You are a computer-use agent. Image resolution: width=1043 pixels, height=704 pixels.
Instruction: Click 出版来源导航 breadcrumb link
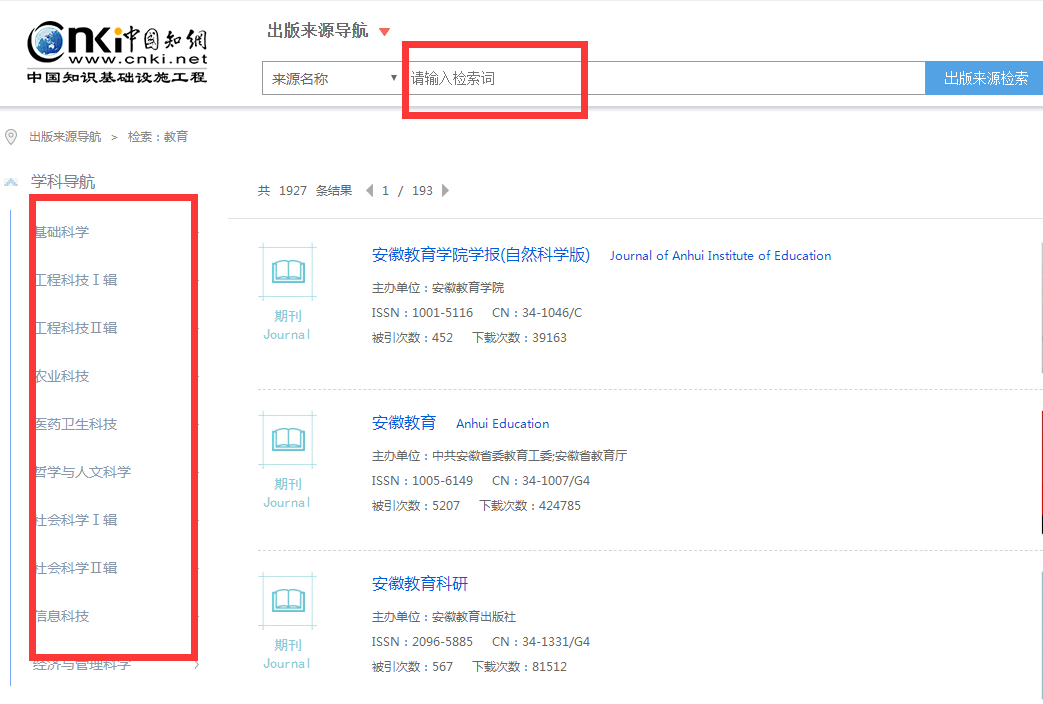65,137
